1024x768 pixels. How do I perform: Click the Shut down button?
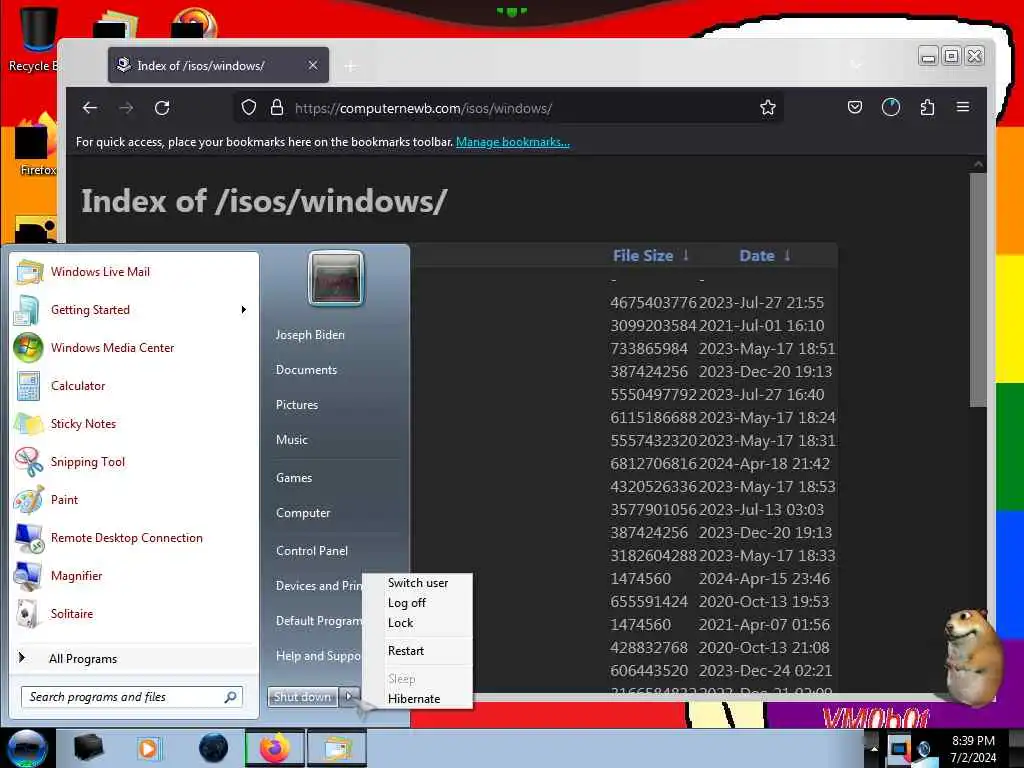pyautogui.click(x=302, y=697)
